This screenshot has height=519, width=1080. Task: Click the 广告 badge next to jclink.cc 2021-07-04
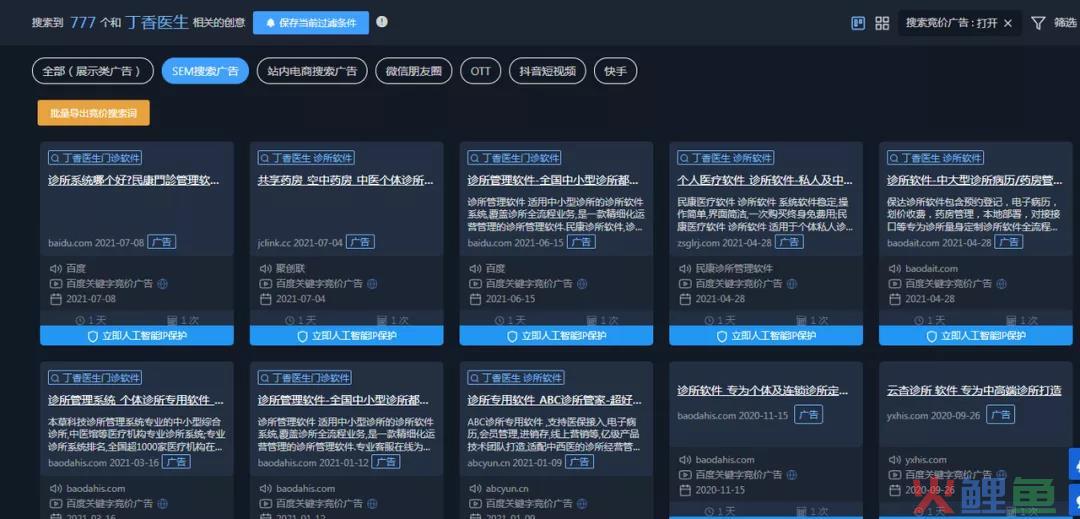pyautogui.click(x=360, y=242)
